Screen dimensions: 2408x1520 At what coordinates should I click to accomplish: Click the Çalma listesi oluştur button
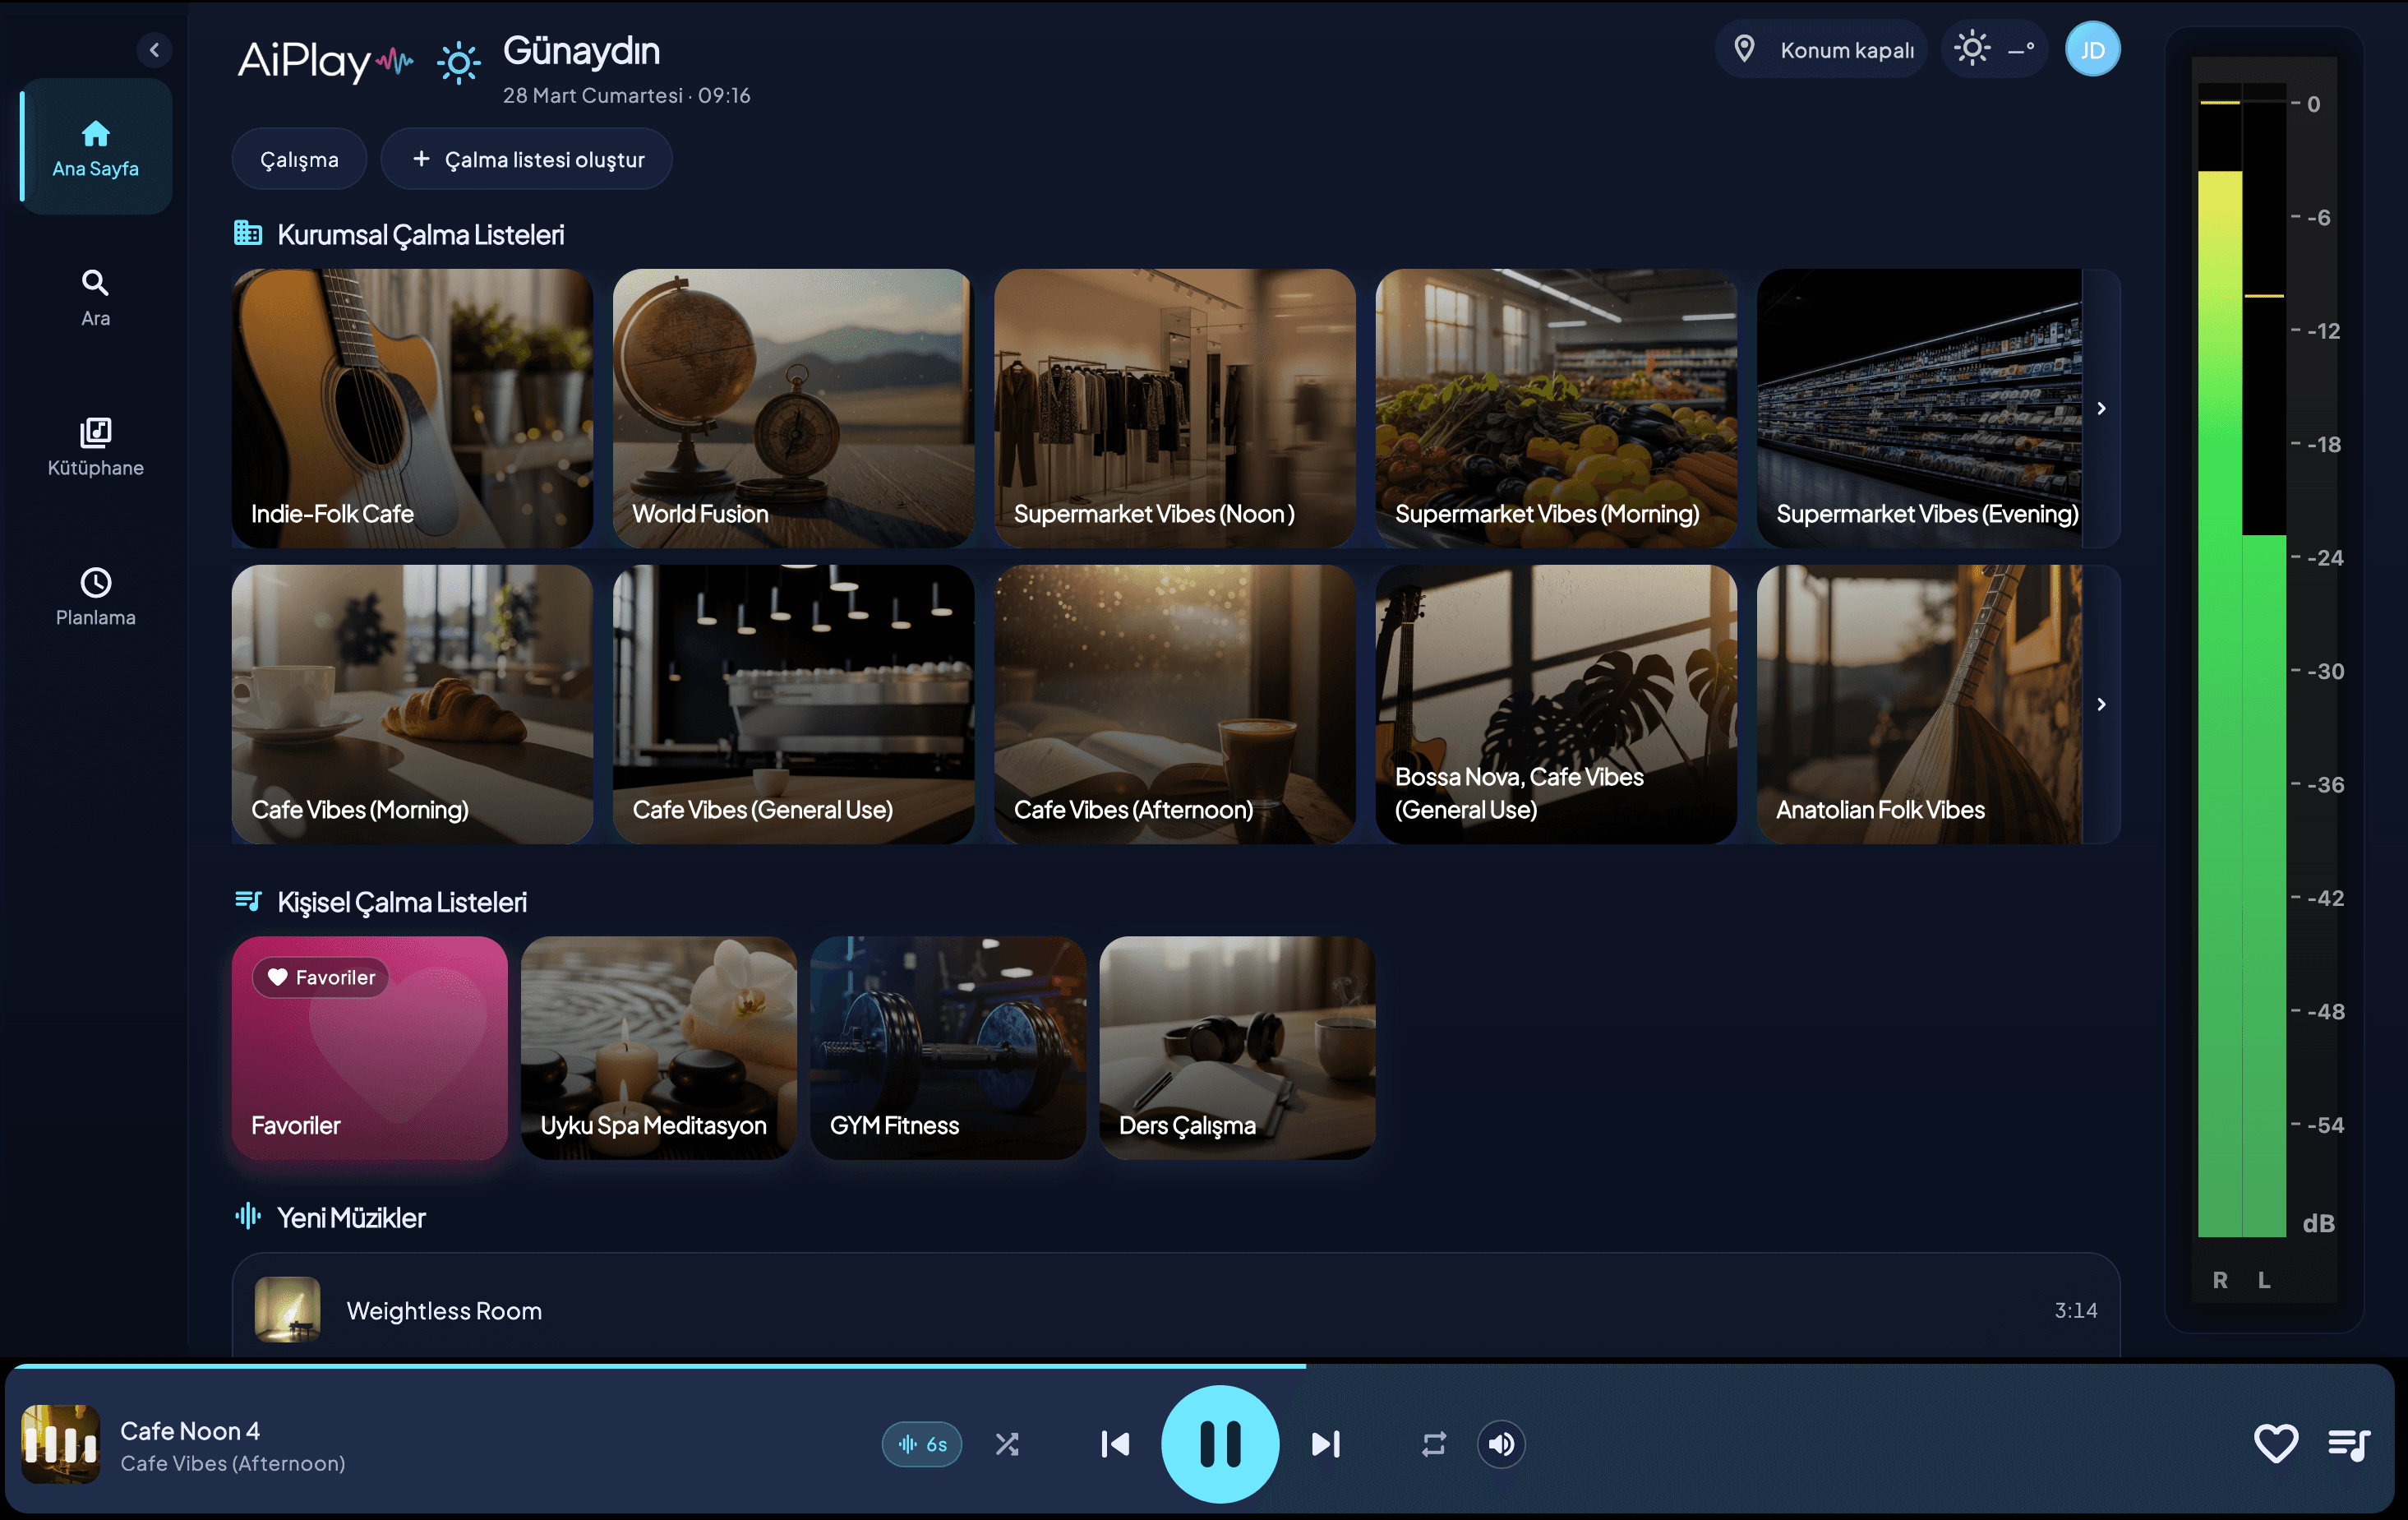527,158
